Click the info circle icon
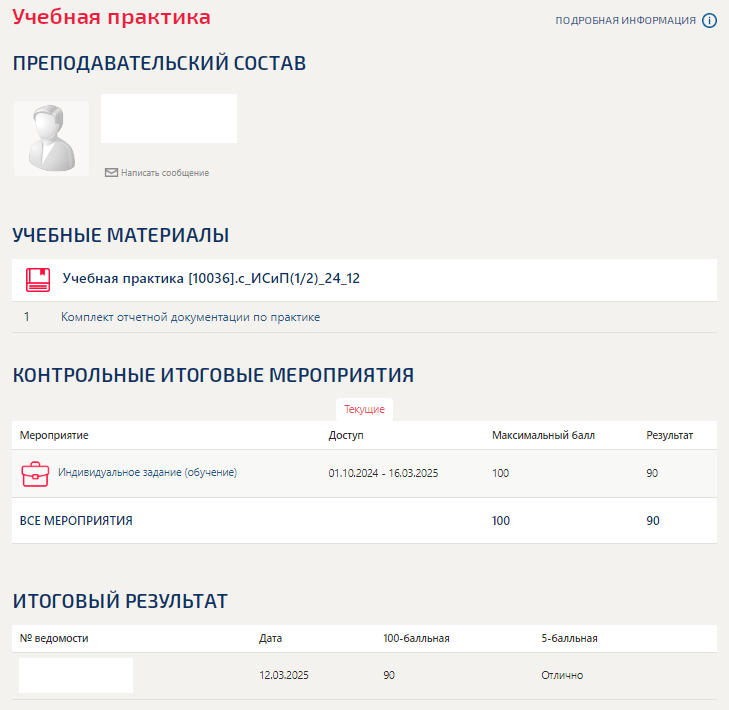 709,20
